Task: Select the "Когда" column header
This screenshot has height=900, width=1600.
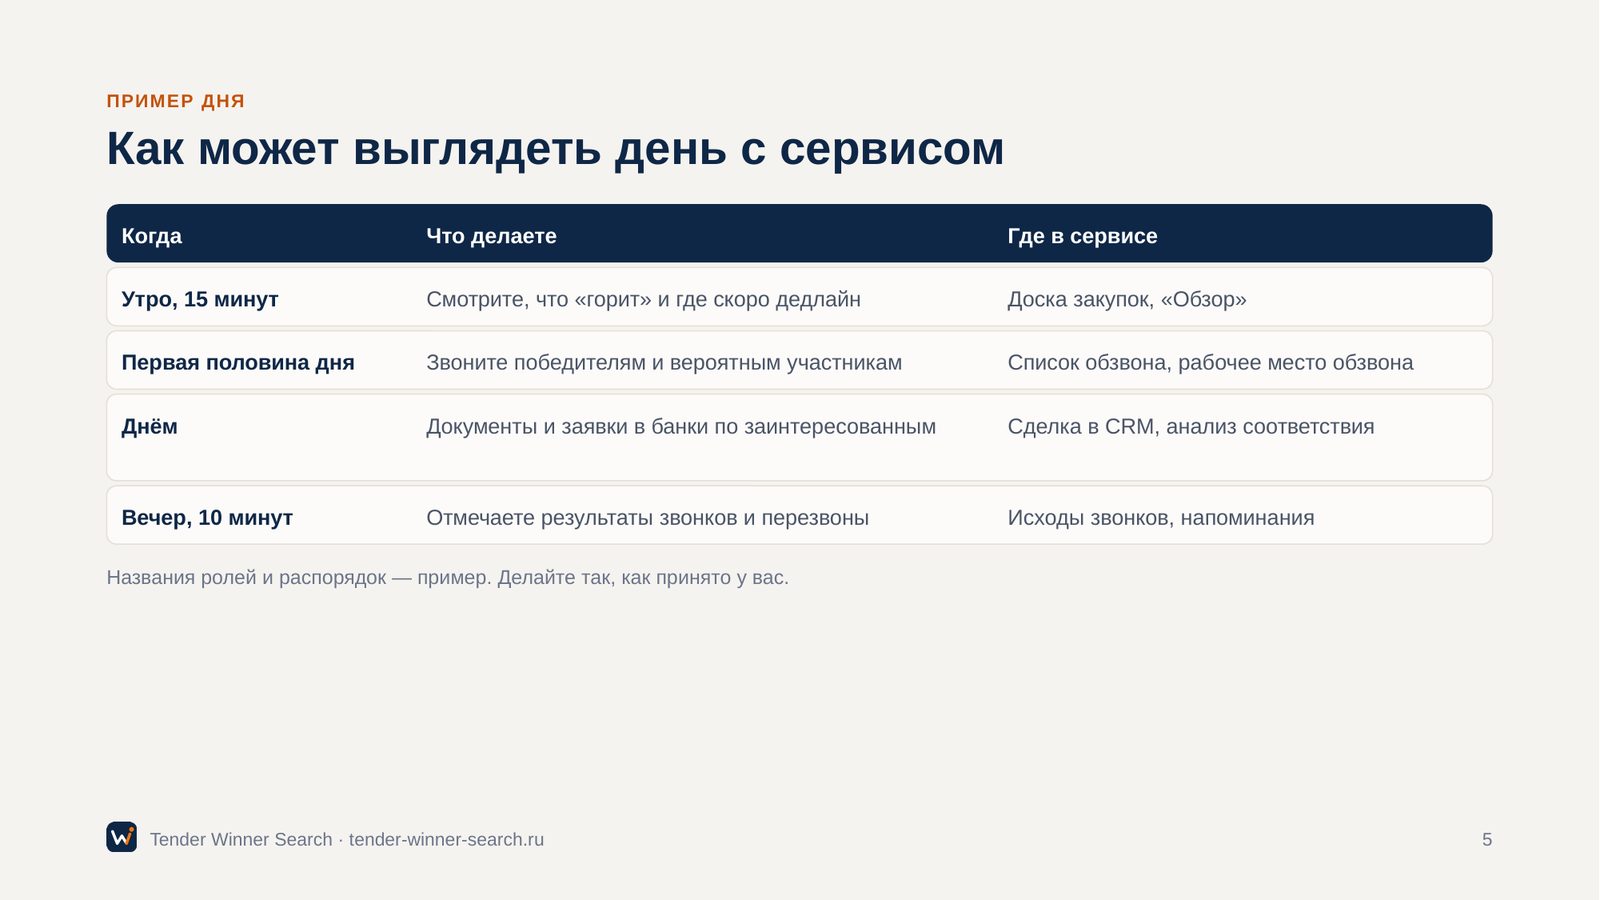Action: pos(152,236)
